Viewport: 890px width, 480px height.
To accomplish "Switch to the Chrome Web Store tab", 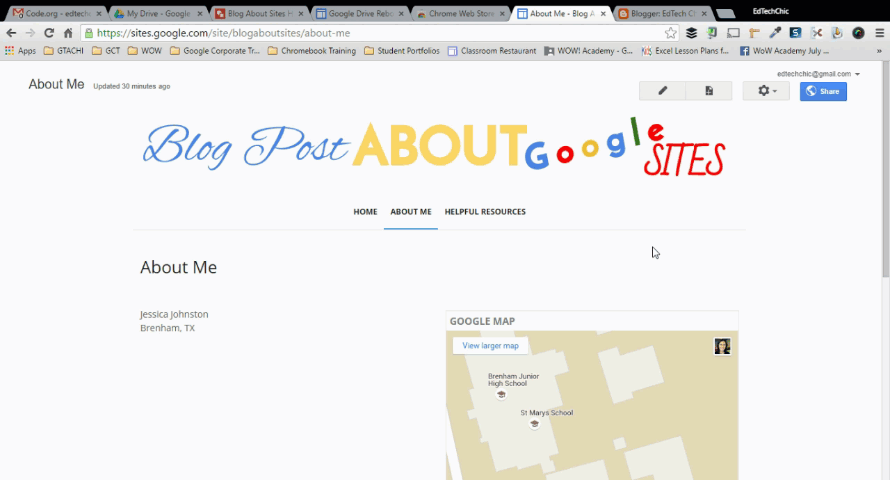I will pyautogui.click(x=461, y=13).
